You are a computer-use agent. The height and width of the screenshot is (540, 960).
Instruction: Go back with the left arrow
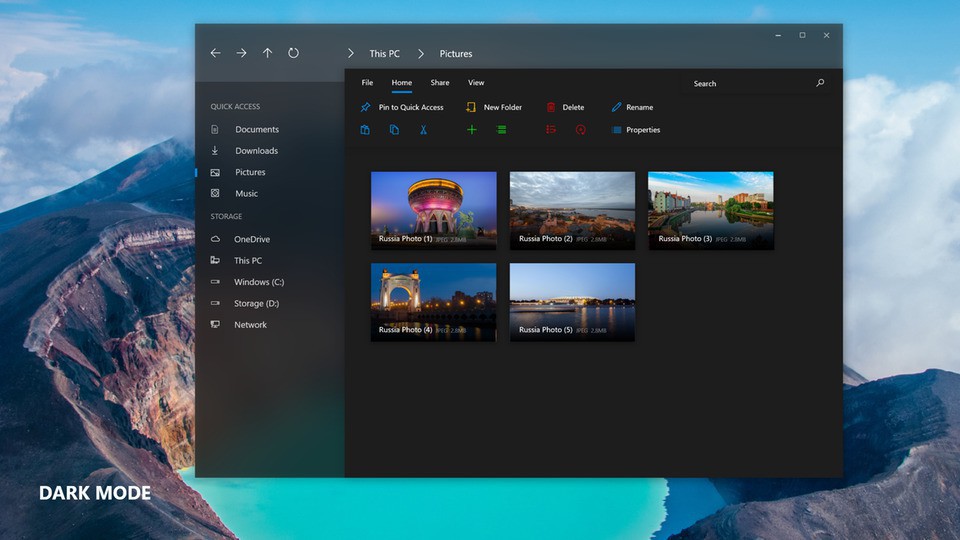pyautogui.click(x=215, y=53)
